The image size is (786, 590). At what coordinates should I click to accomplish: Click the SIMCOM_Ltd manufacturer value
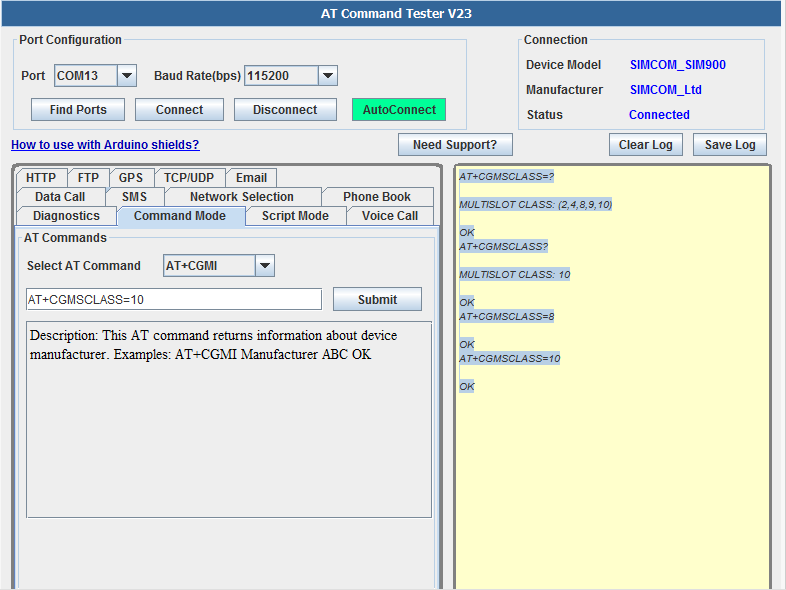pyautogui.click(x=666, y=90)
